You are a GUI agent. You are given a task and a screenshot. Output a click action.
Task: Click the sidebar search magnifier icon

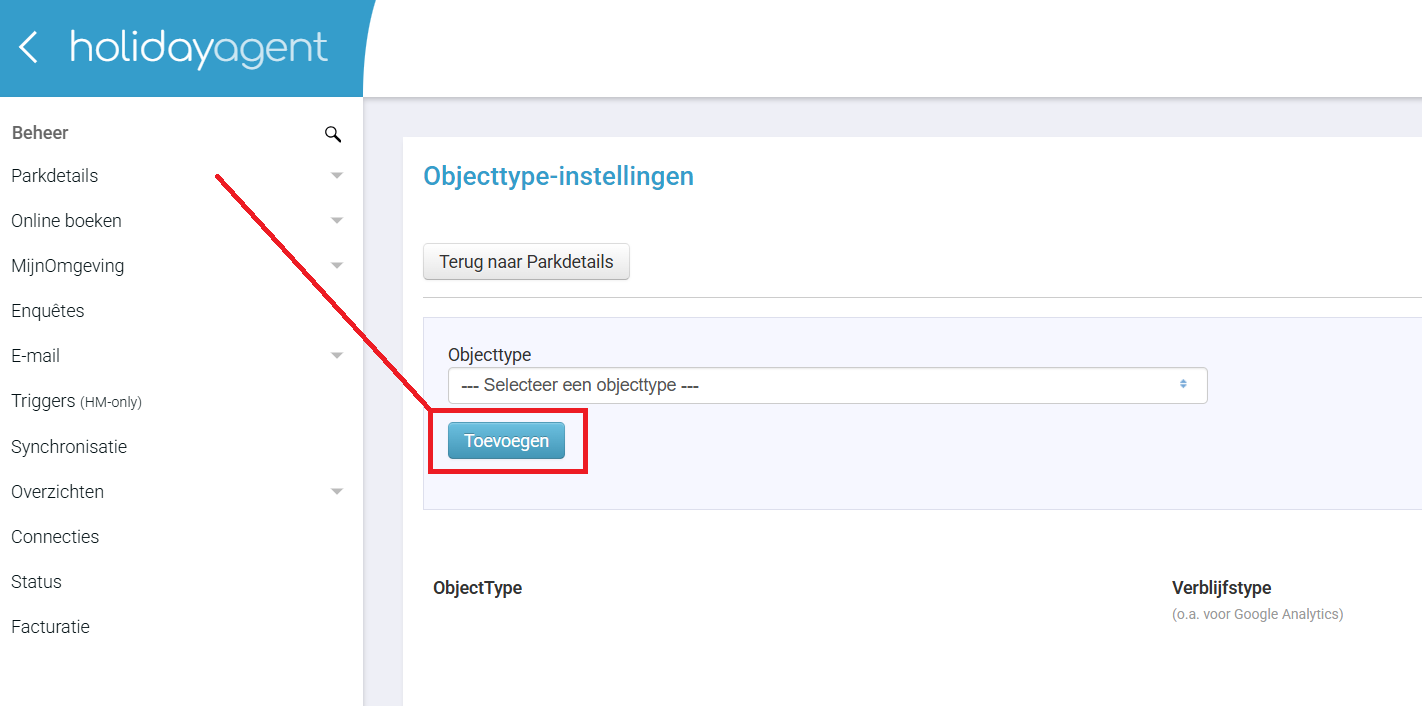point(333,134)
